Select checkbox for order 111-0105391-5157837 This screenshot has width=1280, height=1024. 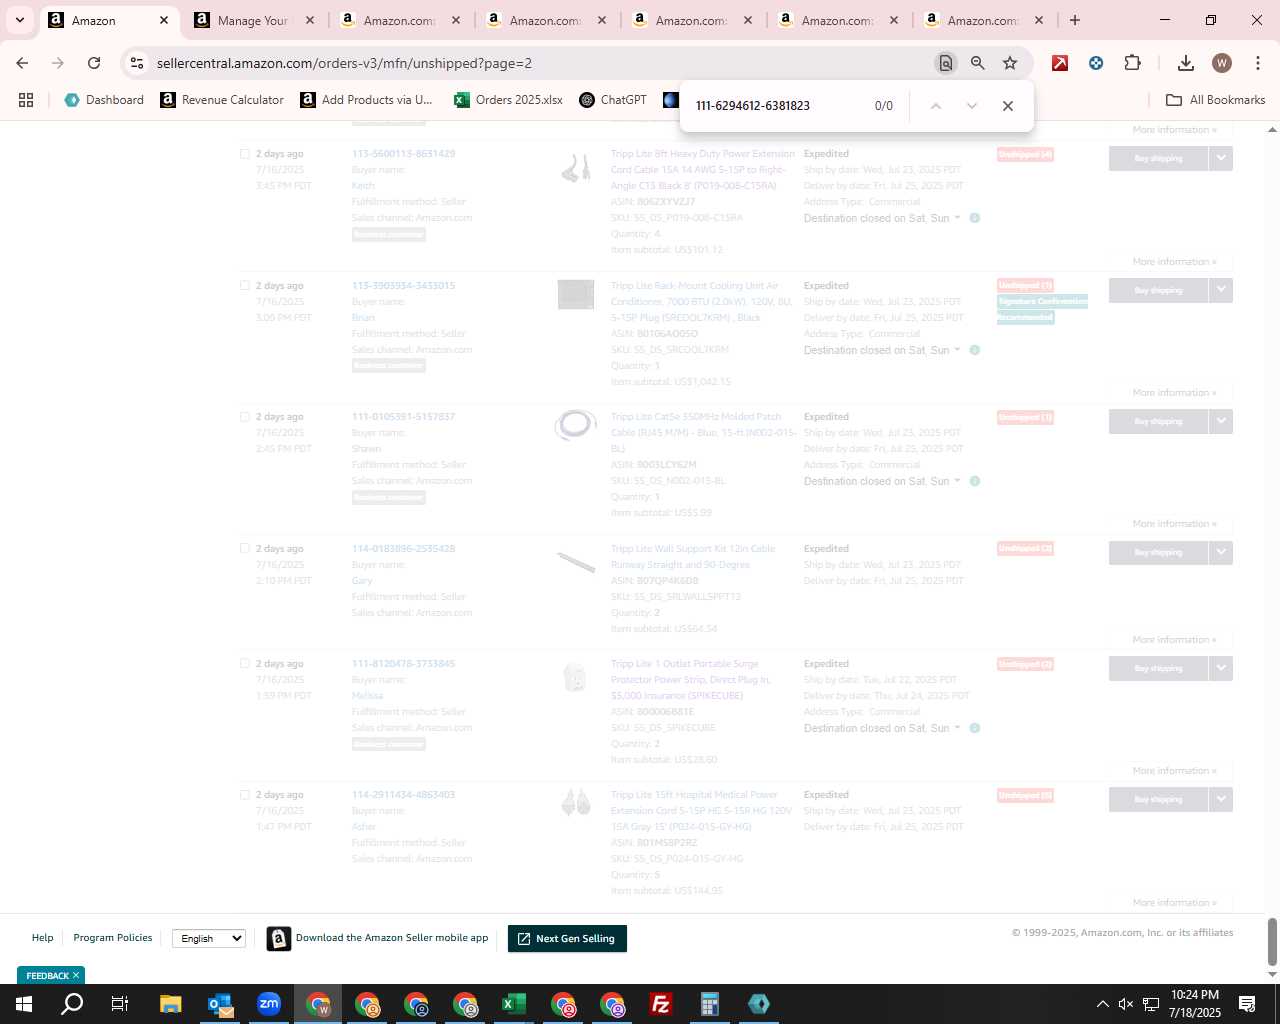[x=245, y=417]
